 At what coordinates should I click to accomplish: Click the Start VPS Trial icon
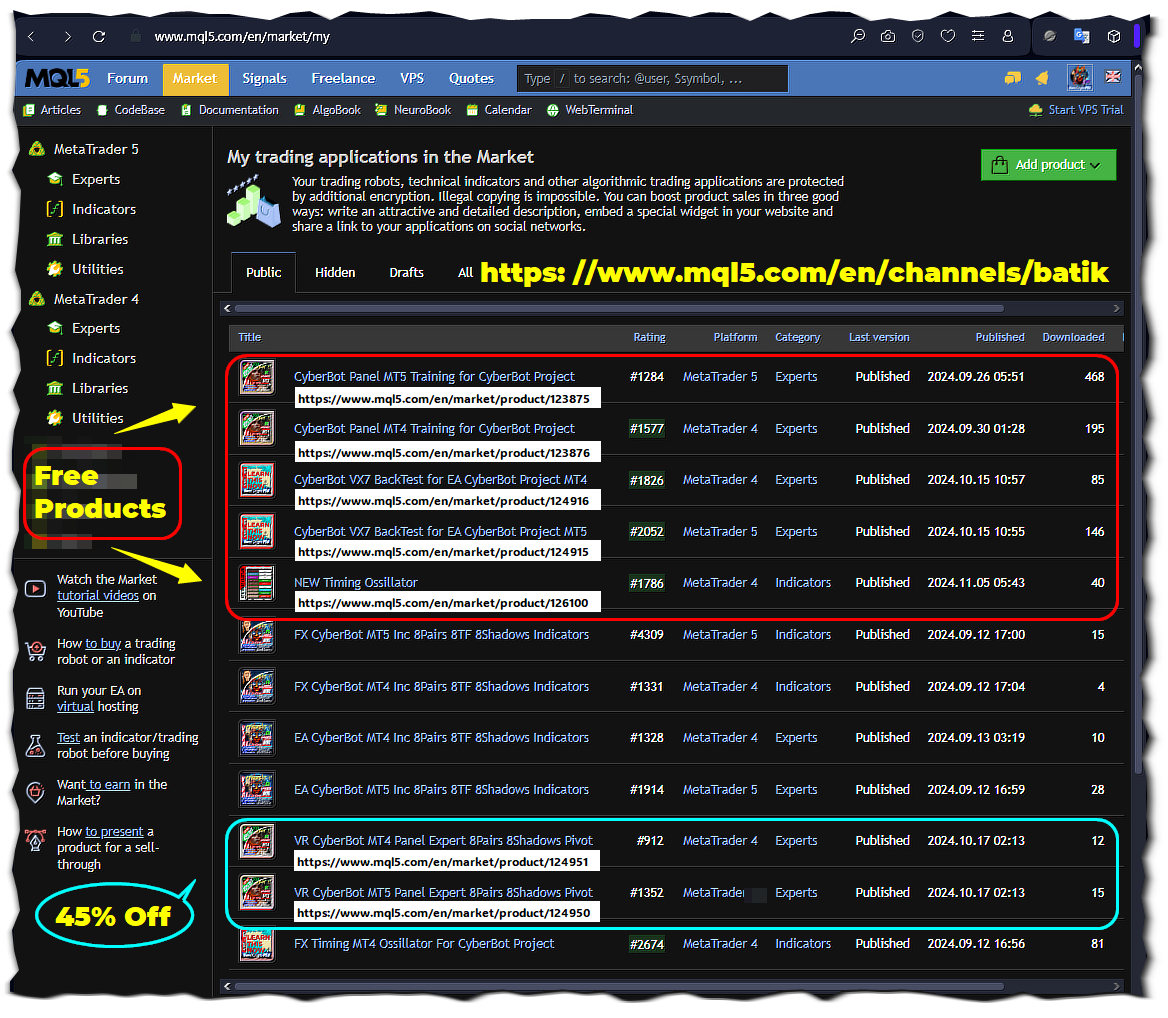1034,110
